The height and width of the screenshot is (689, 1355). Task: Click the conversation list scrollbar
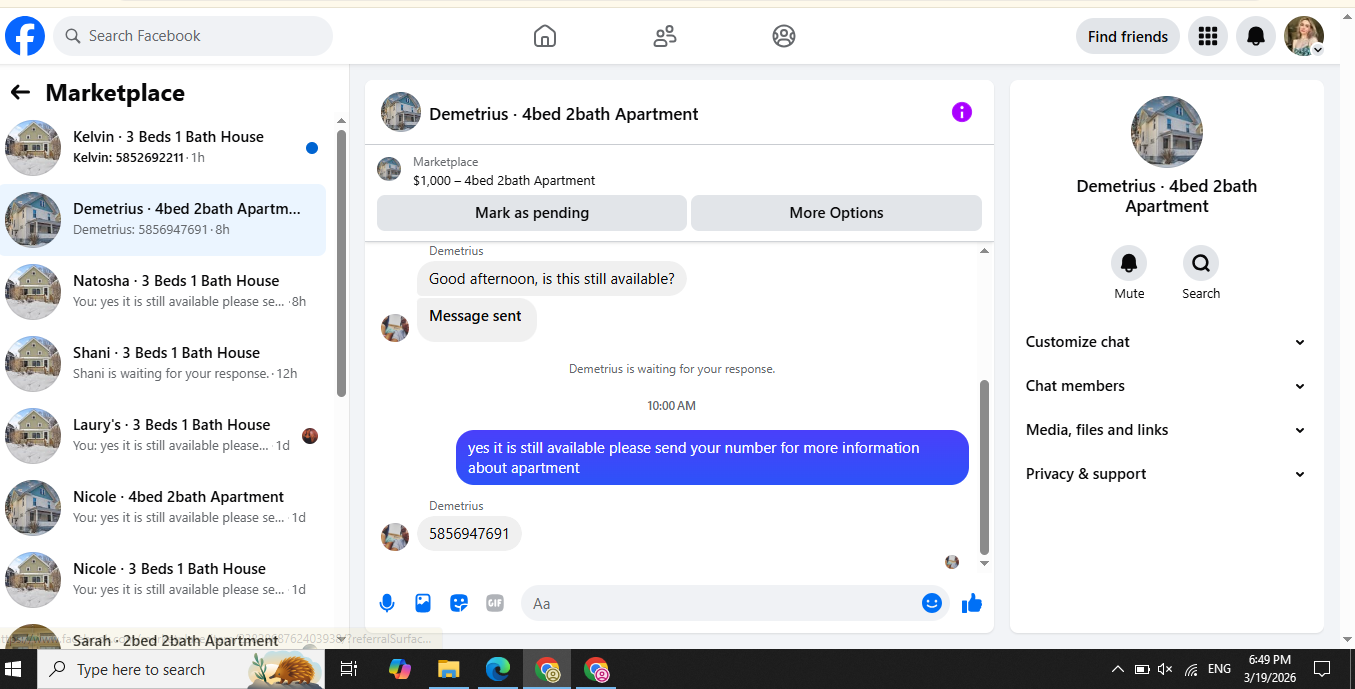pos(341,263)
